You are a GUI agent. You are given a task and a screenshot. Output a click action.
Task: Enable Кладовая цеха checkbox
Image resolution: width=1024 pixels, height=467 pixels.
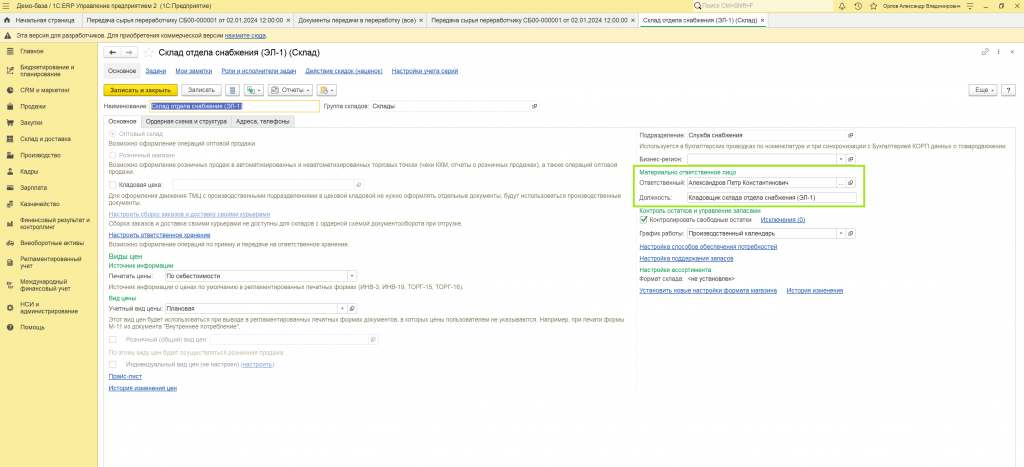(112, 185)
